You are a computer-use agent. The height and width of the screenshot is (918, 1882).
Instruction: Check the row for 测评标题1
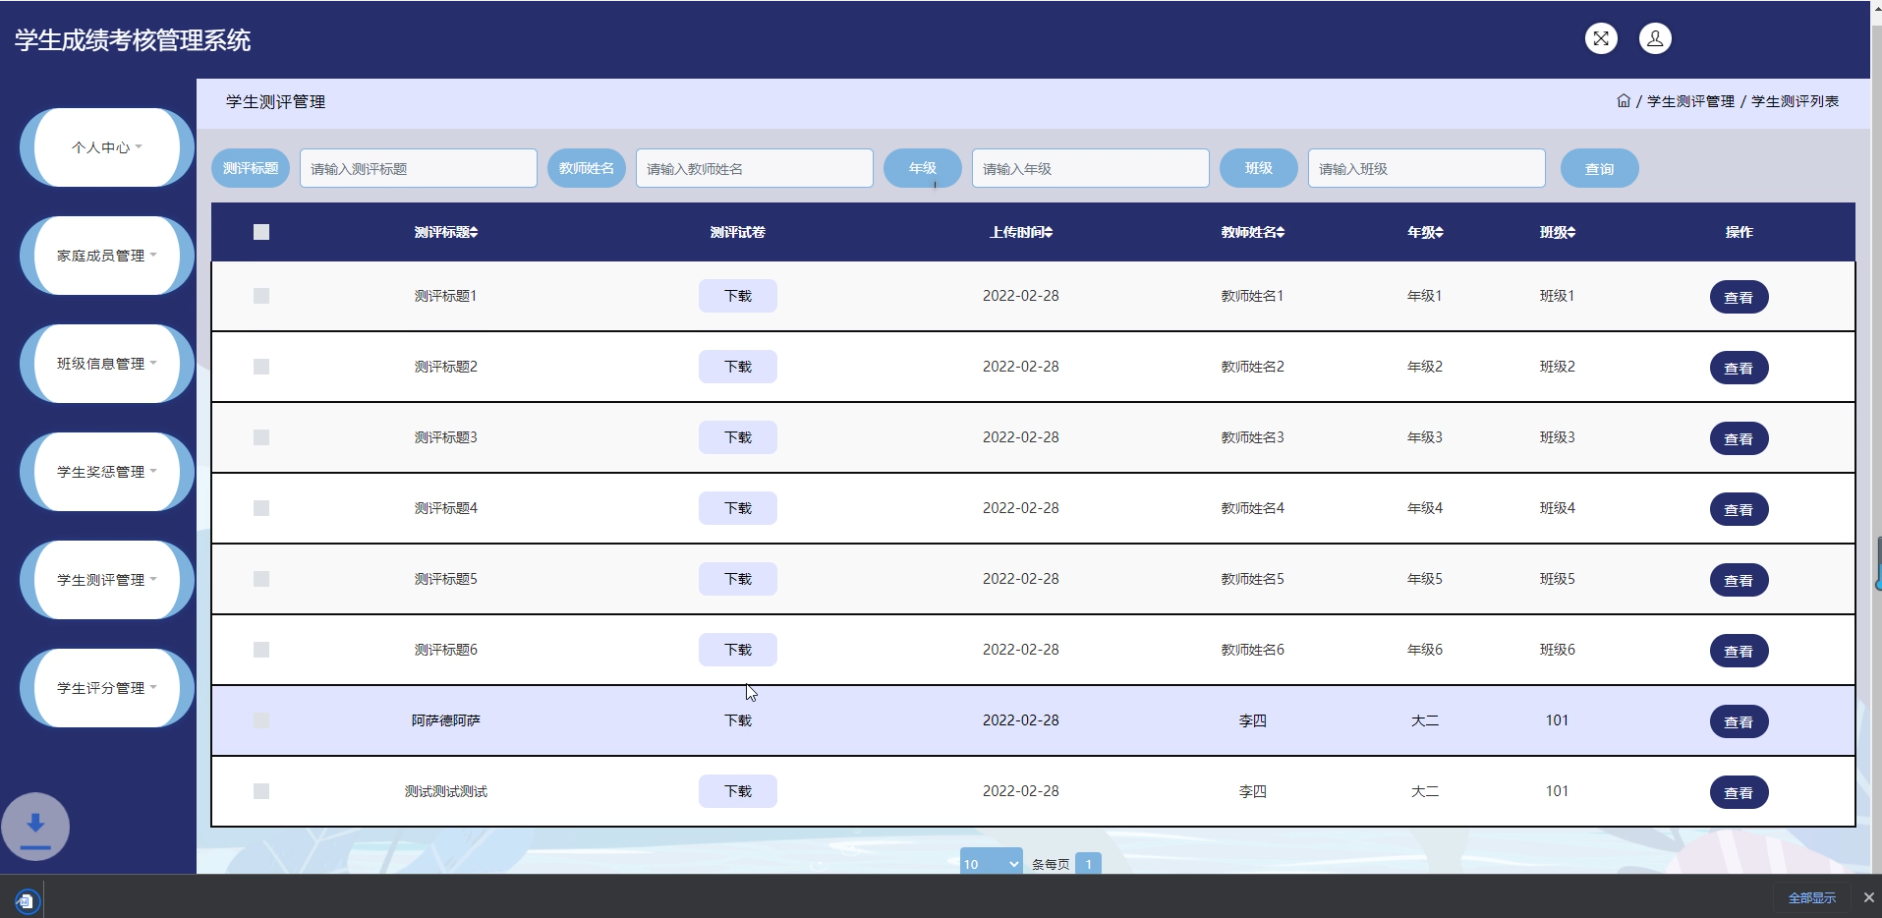click(261, 296)
